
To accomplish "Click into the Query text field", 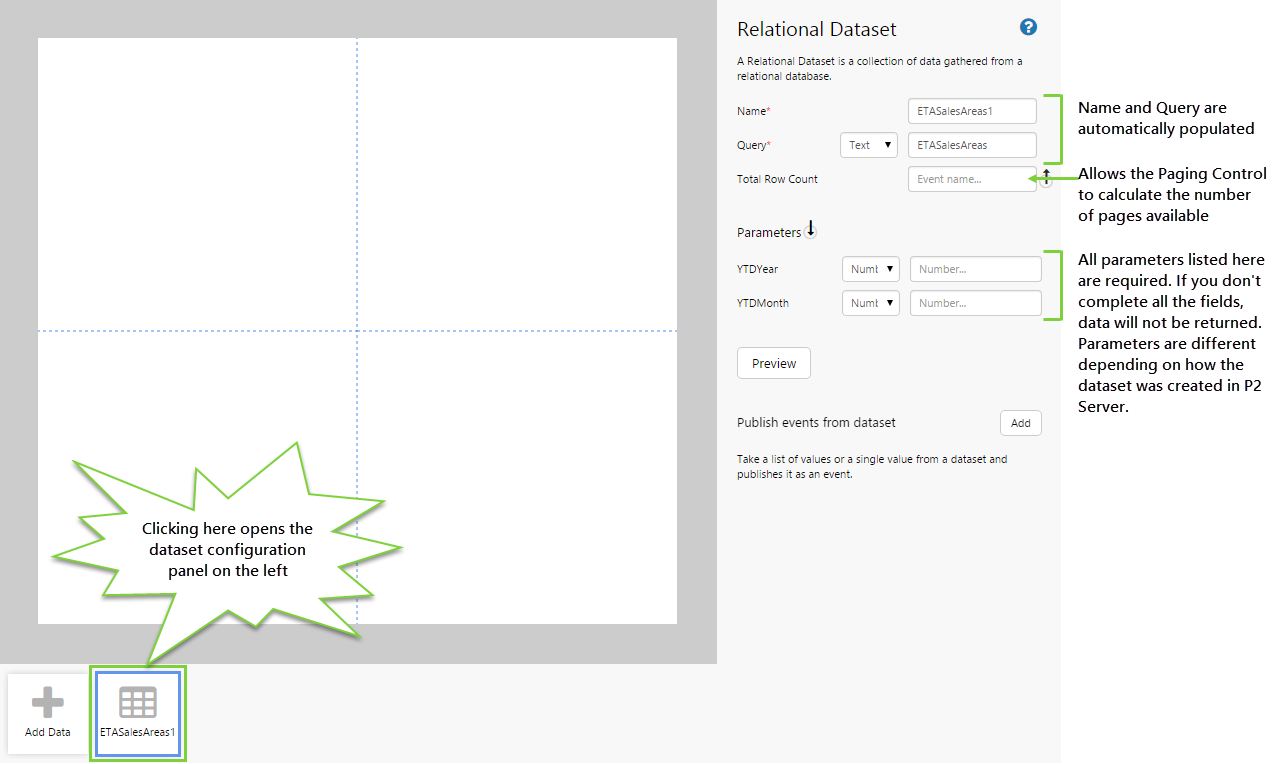I will [x=971, y=145].
